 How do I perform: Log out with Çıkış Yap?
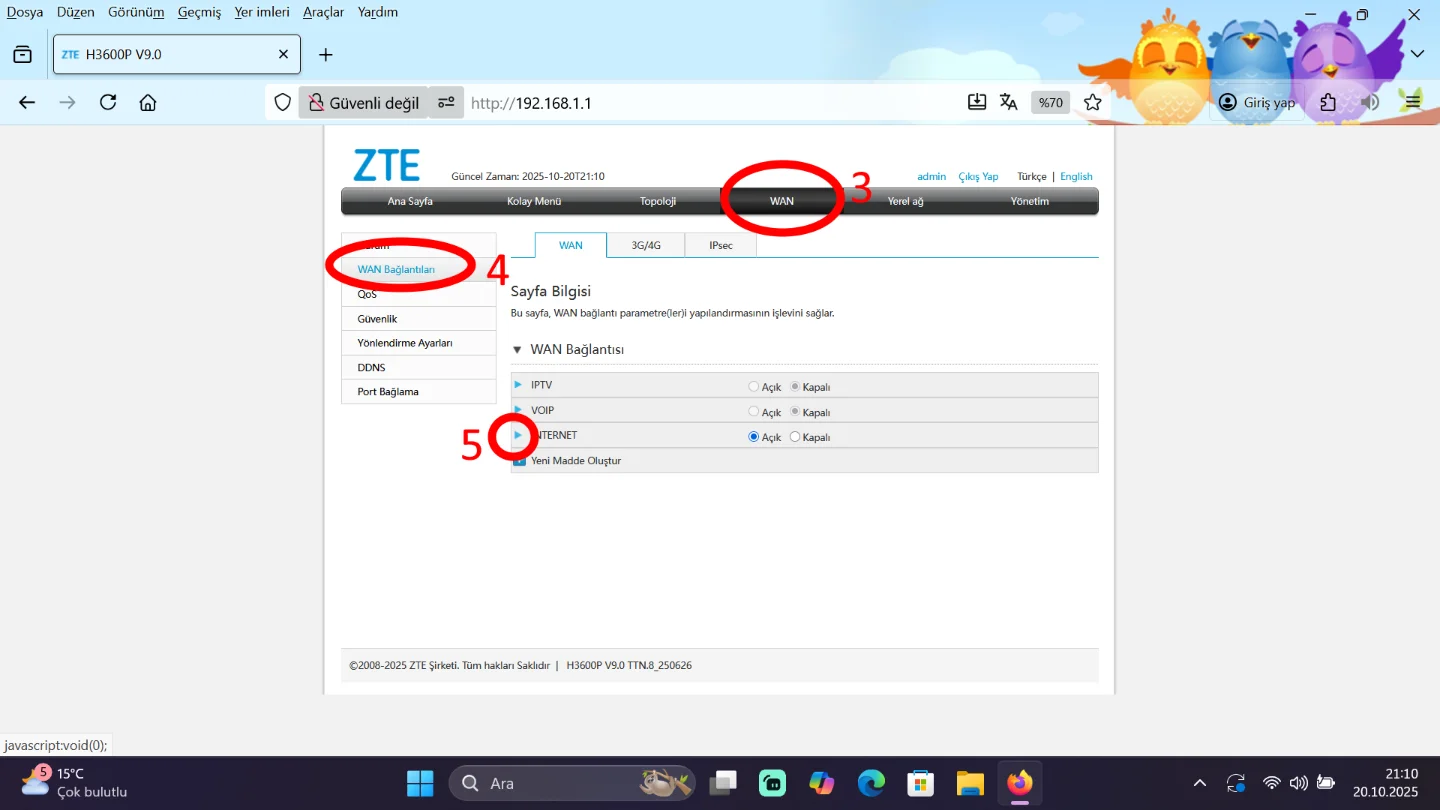click(x=978, y=177)
